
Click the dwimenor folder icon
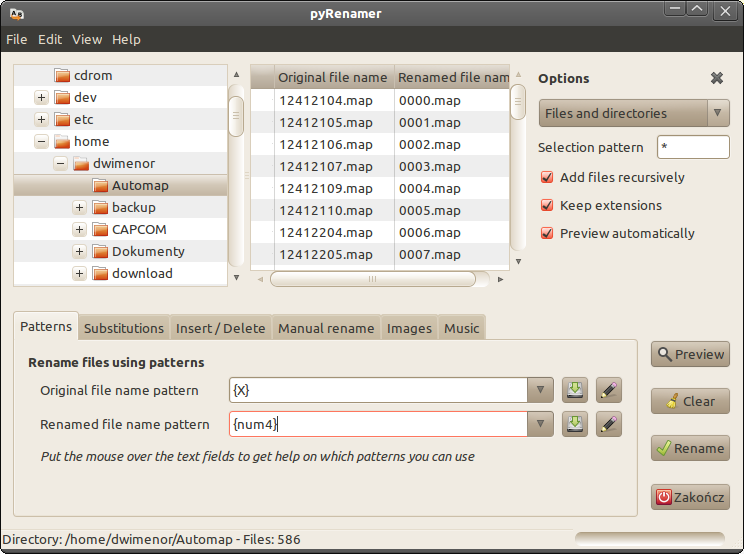pyautogui.click(x=81, y=164)
